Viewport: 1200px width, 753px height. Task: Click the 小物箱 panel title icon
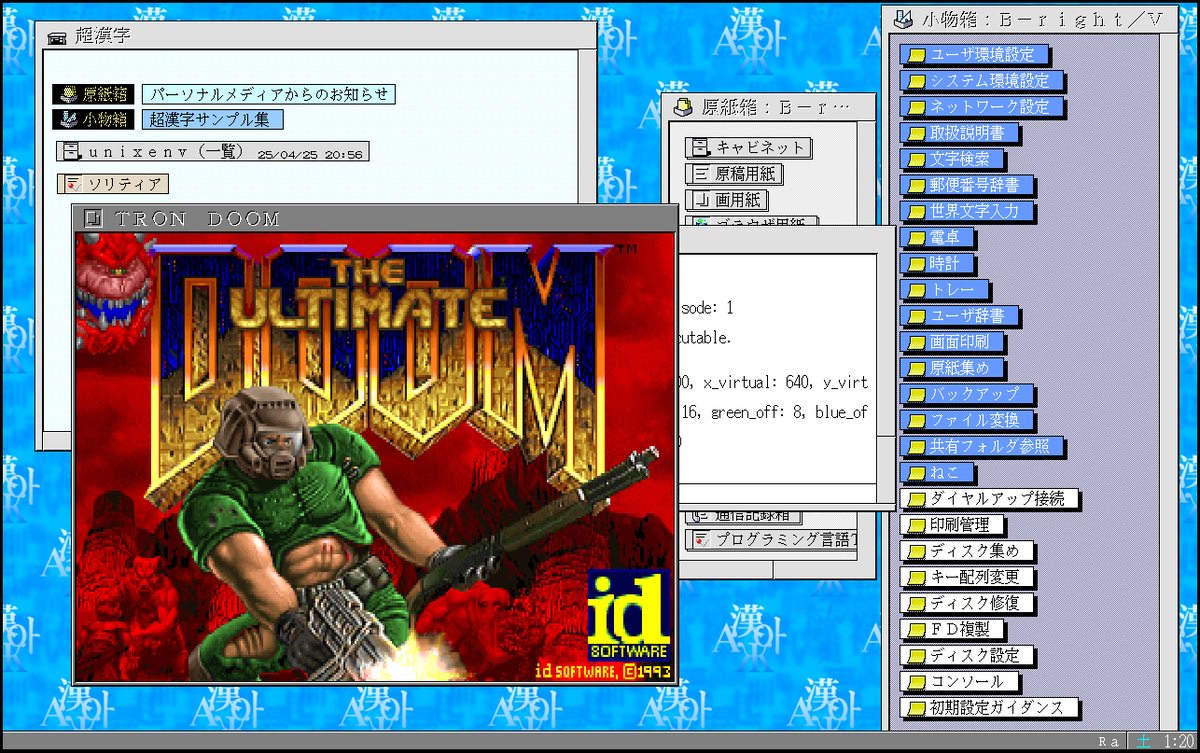tap(903, 18)
